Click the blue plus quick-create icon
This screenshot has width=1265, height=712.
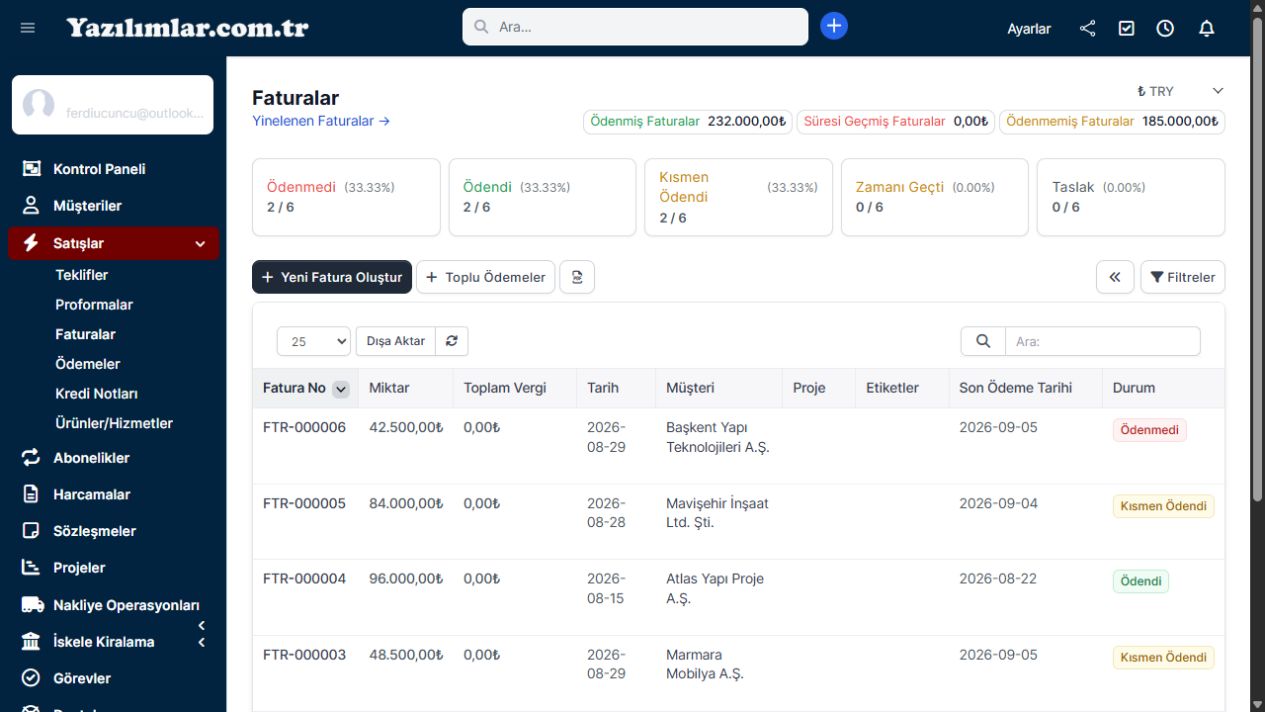(x=834, y=26)
